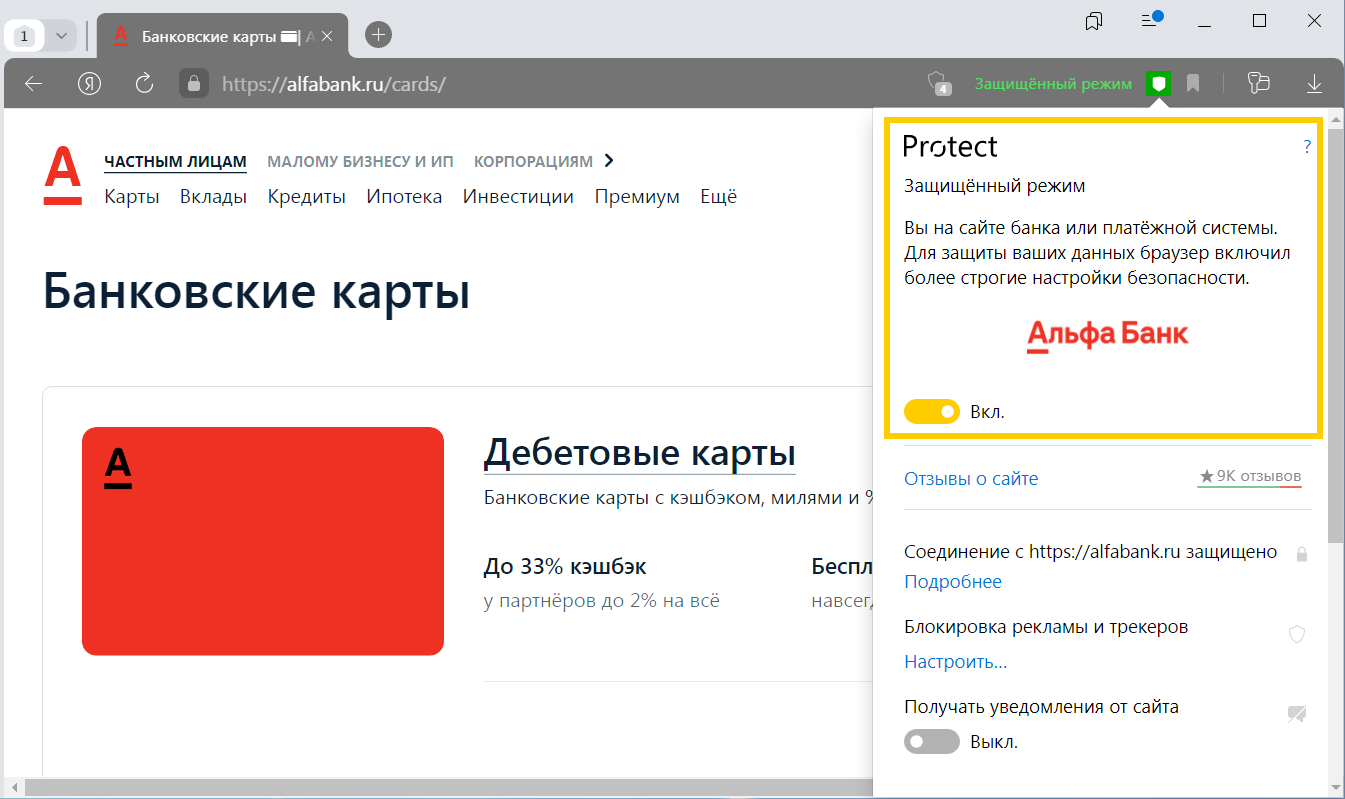Image resolution: width=1345 pixels, height=799 pixels.
Task: Click the reload page icon
Action: [x=144, y=84]
